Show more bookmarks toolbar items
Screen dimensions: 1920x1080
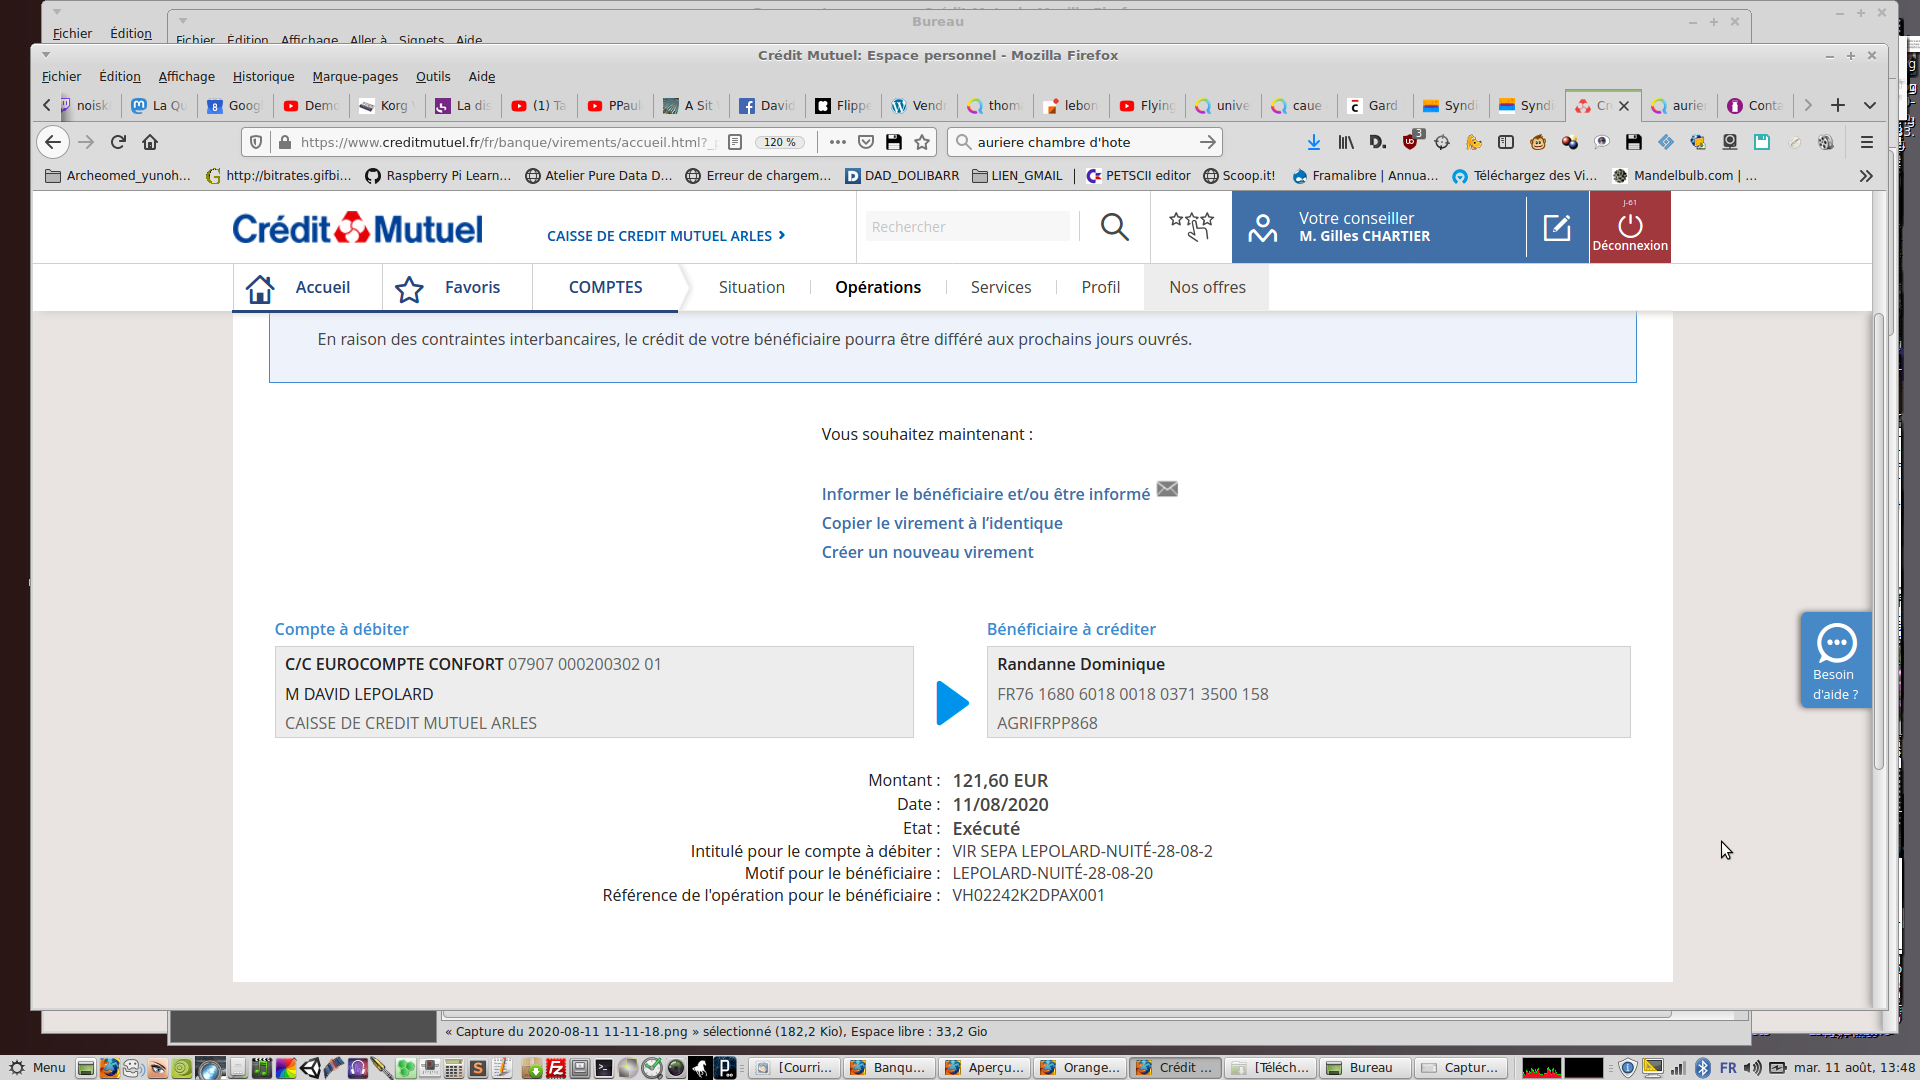[x=1866, y=176]
